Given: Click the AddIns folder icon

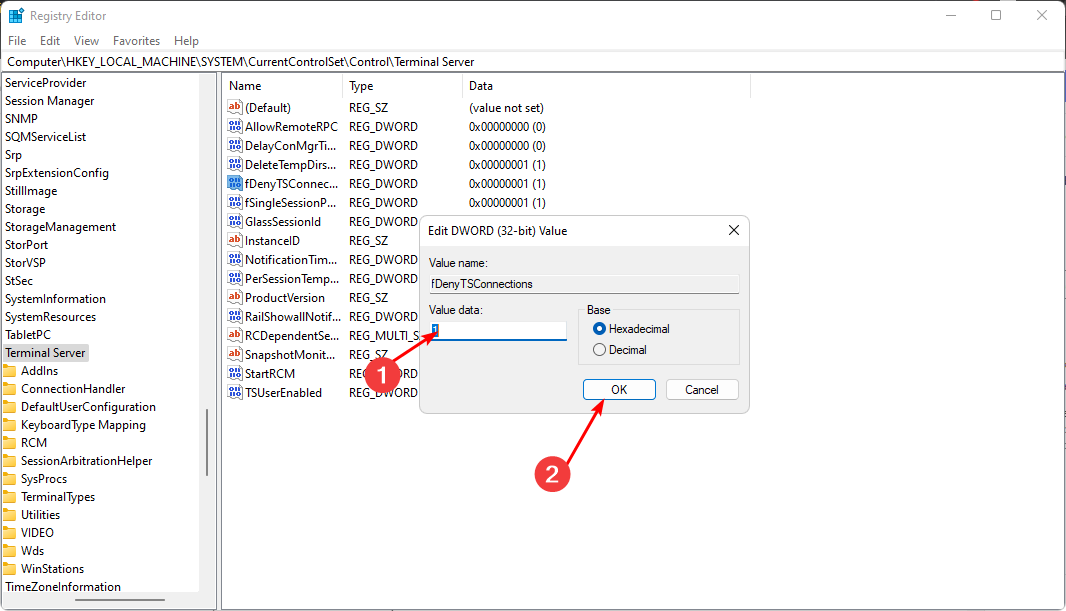Looking at the screenshot, I should 9,370.
